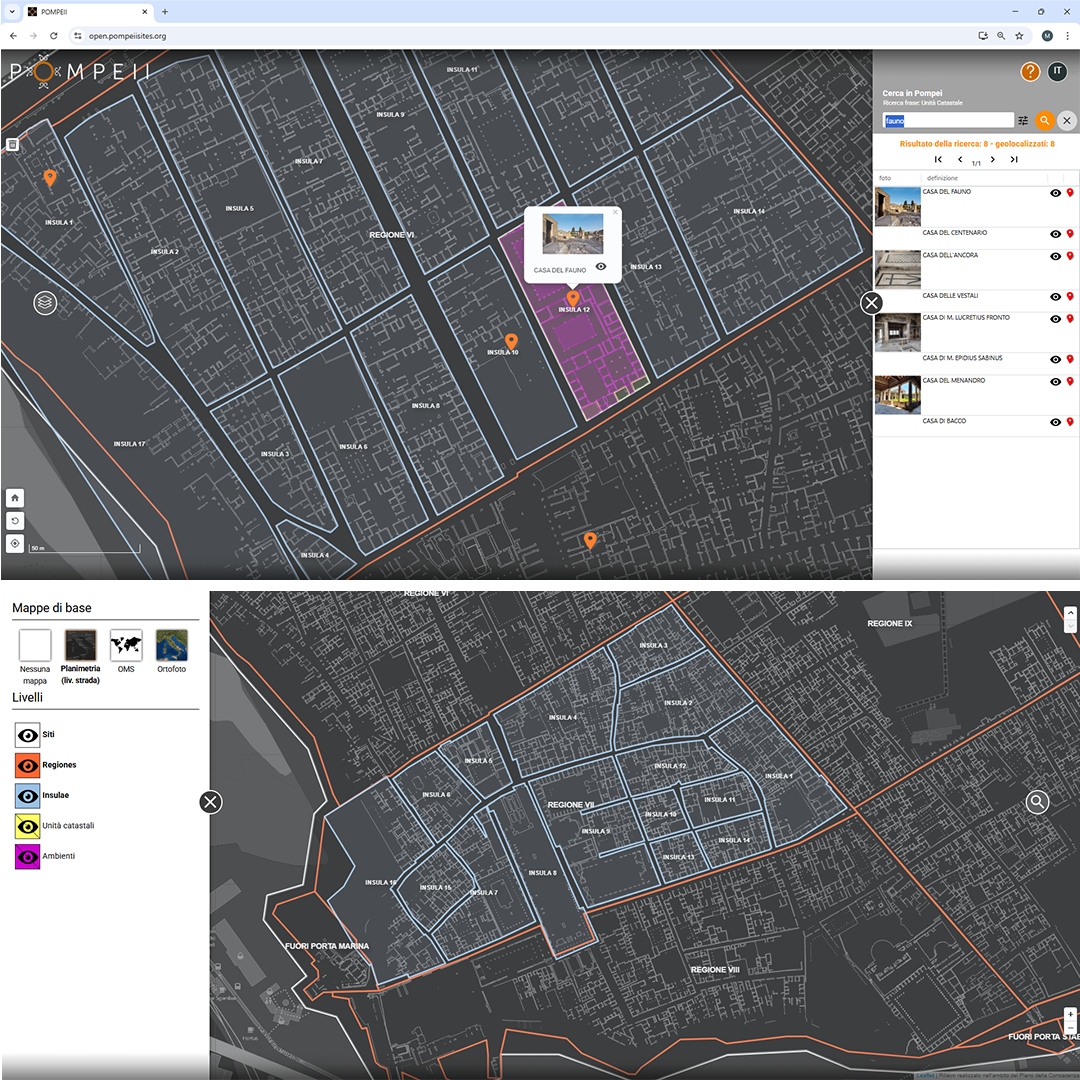Screen dimensions: 1080x1080
Task: Click the Casa del Fauno result thumbnail
Action: 897,206
